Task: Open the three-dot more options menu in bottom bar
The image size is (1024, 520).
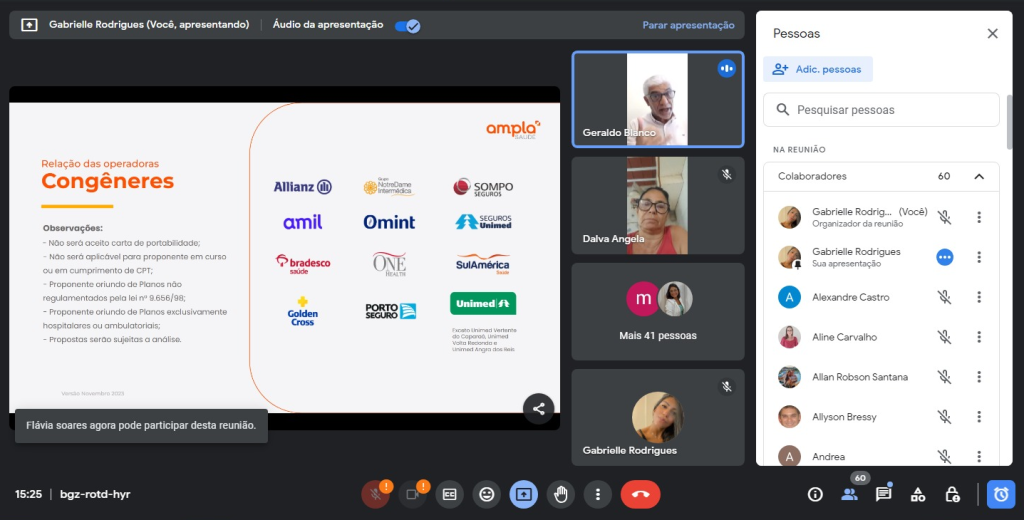Action: (x=598, y=494)
